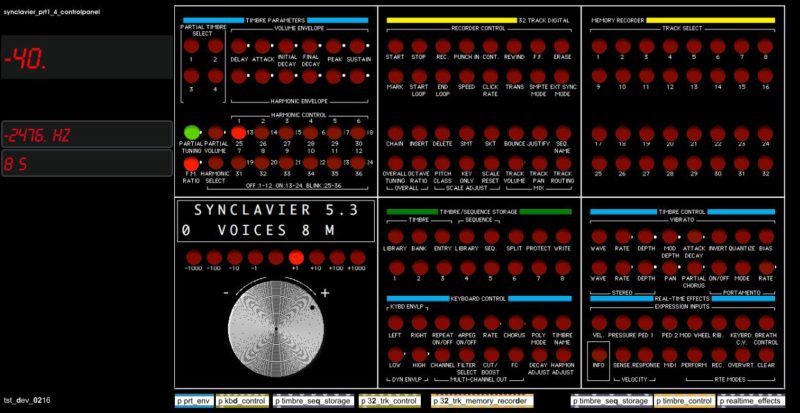Image resolution: width=800 pixels, height=413 pixels.
Task: Click the INFO button in Real-Time Effects
Action: 599,353
